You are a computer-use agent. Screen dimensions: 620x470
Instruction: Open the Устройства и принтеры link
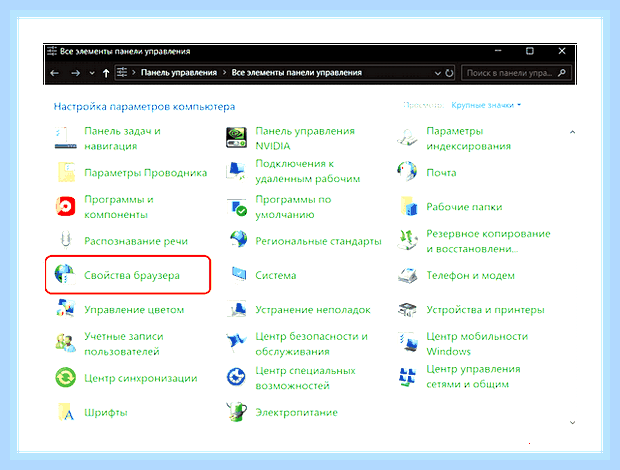coord(485,310)
